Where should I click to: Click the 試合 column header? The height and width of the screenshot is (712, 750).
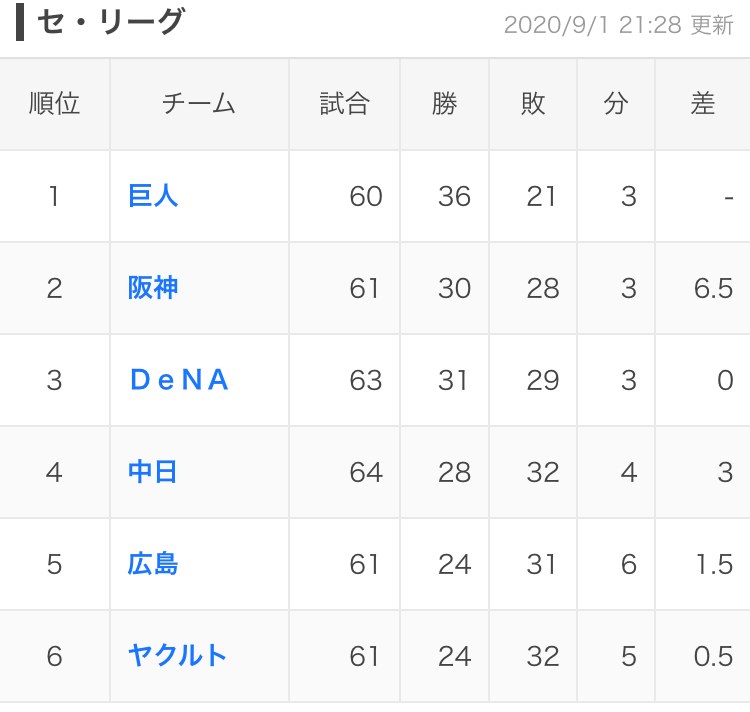(x=345, y=104)
